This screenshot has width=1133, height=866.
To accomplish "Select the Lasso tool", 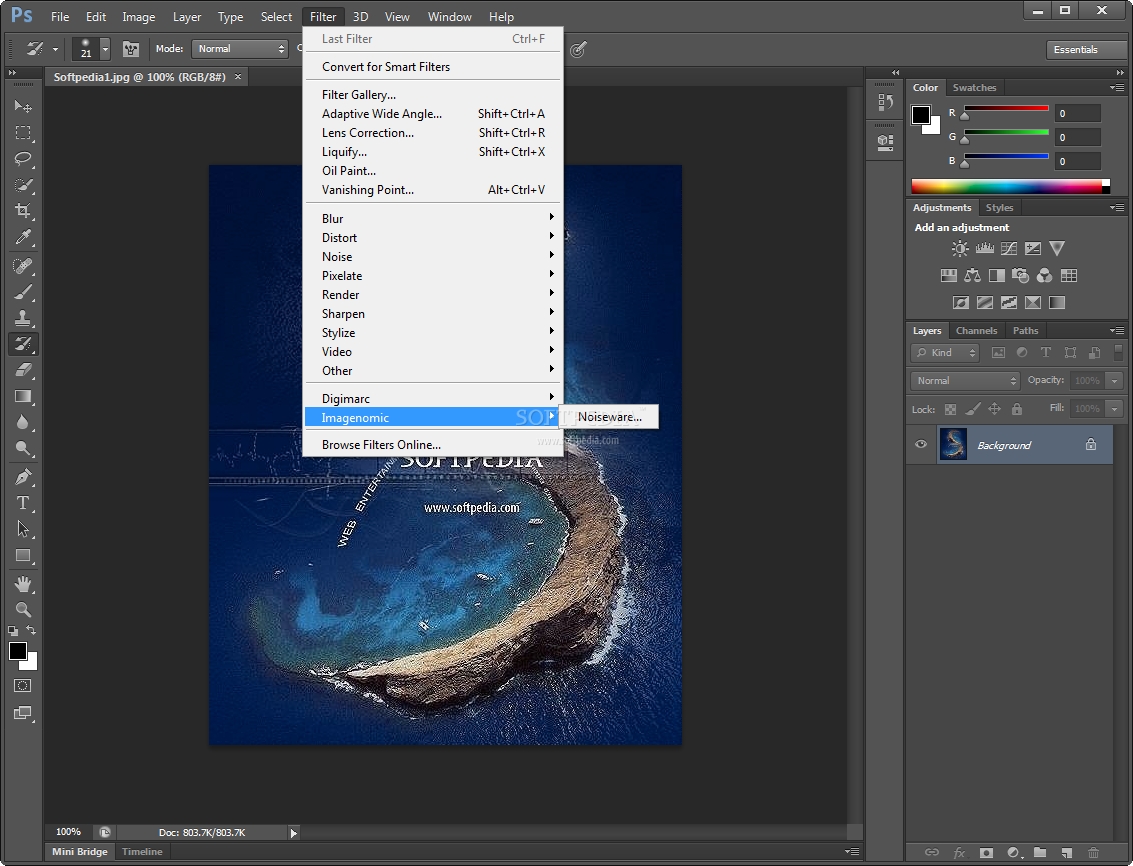I will pyautogui.click(x=23, y=159).
